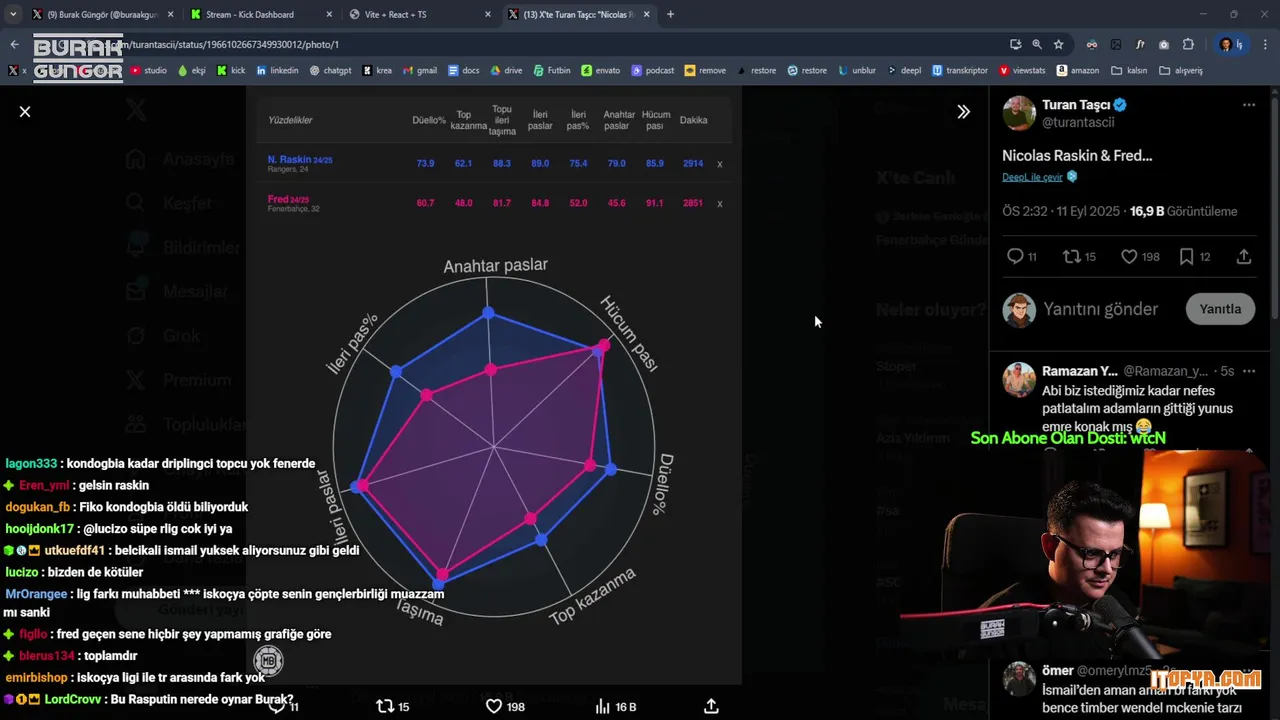Click the reply icon below the photo
This screenshot has height=720, width=1280.
tap(284, 706)
